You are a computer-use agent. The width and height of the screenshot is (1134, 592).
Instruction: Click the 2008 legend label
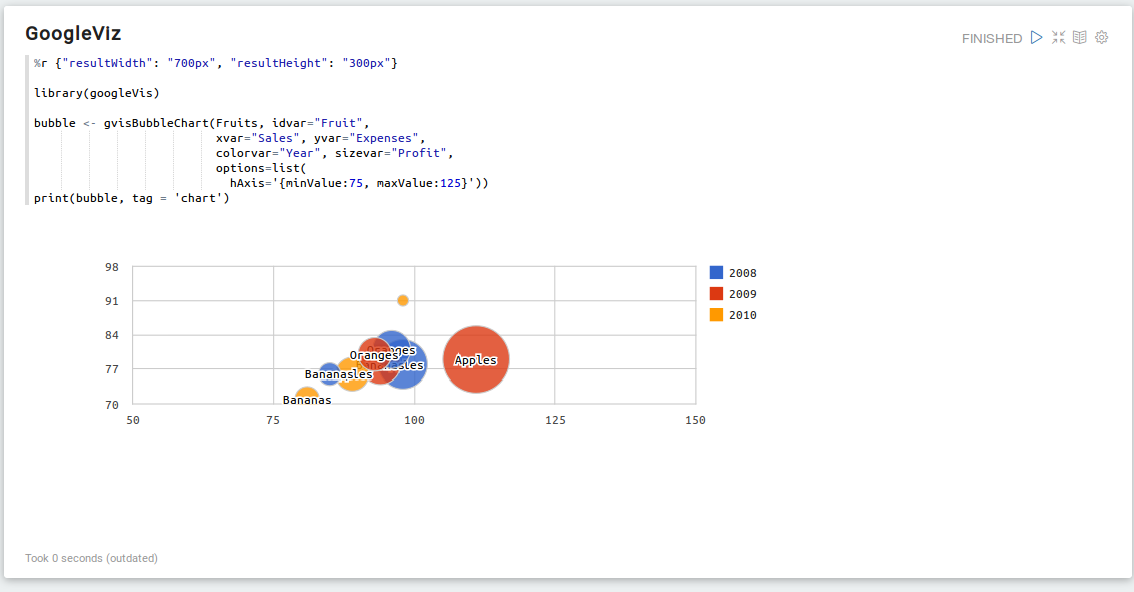(x=743, y=273)
